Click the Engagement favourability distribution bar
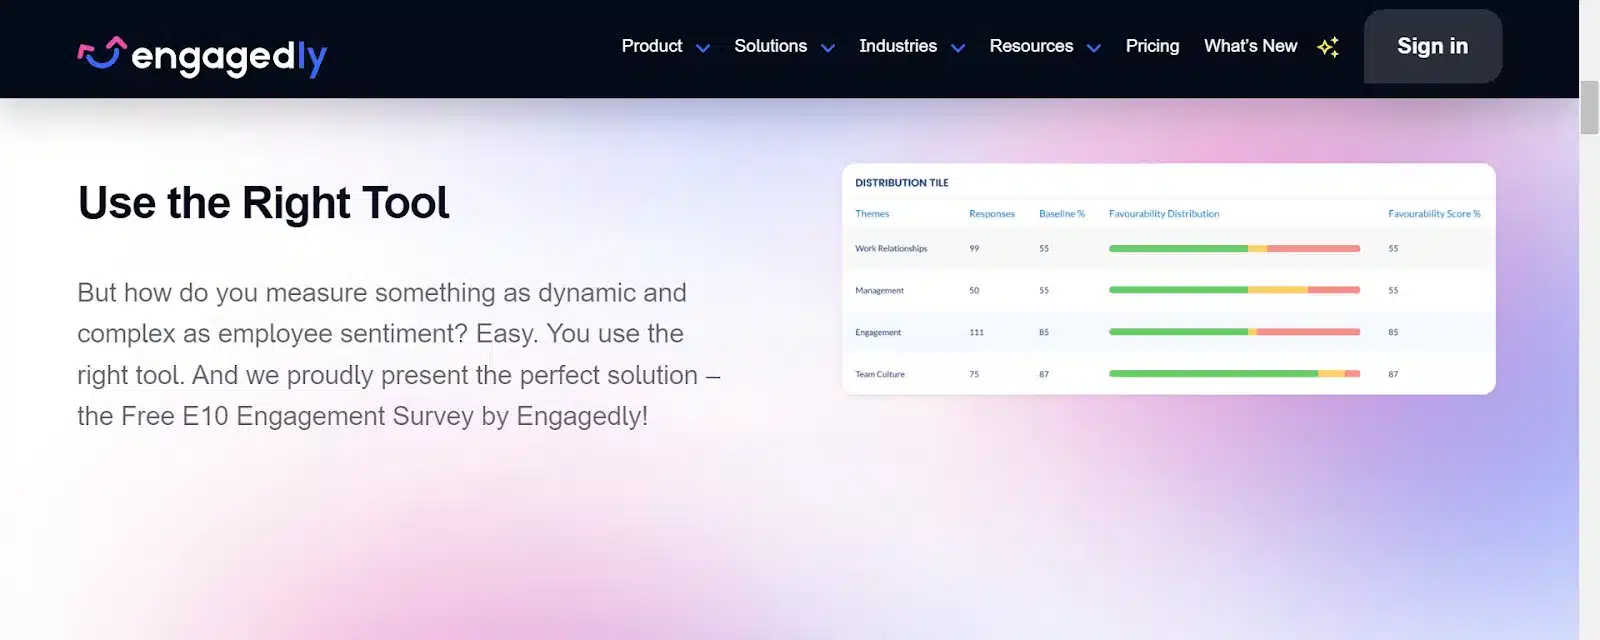This screenshot has height=640, width=1600. 1234,332
